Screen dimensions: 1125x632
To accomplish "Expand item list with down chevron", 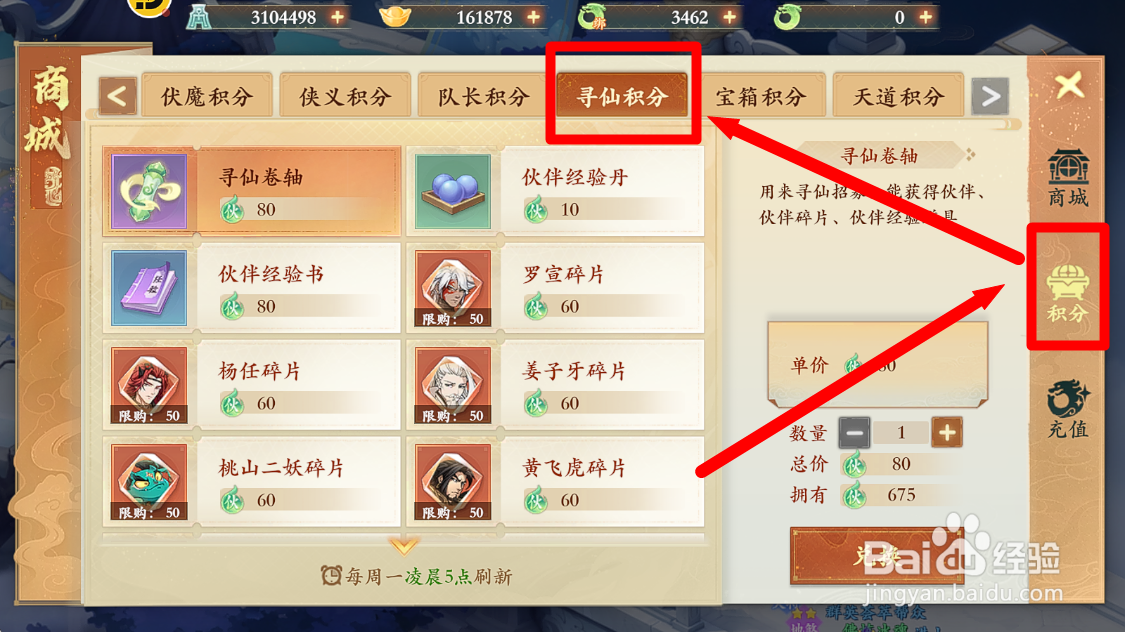I will (x=404, y=546).
